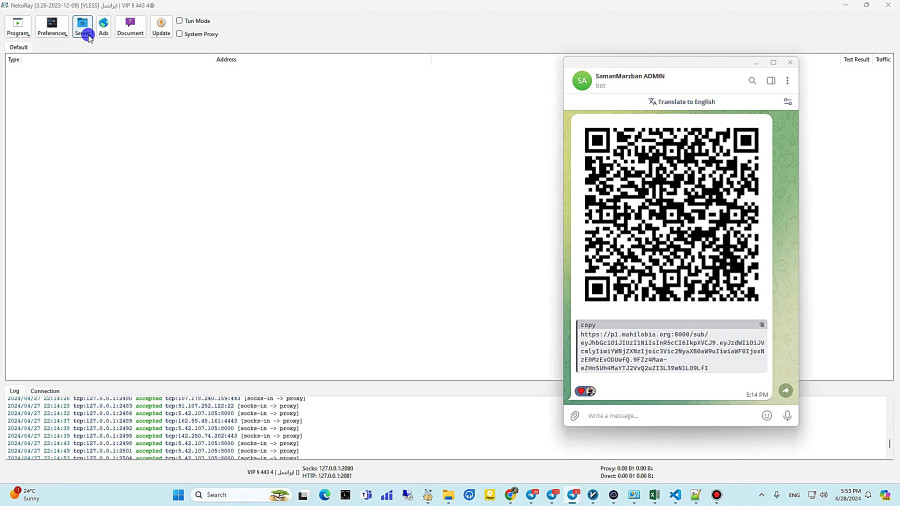This screenshot has width=900, height=506.
Task: Sort servers by the Address column header
Action: tap(226, 60)
